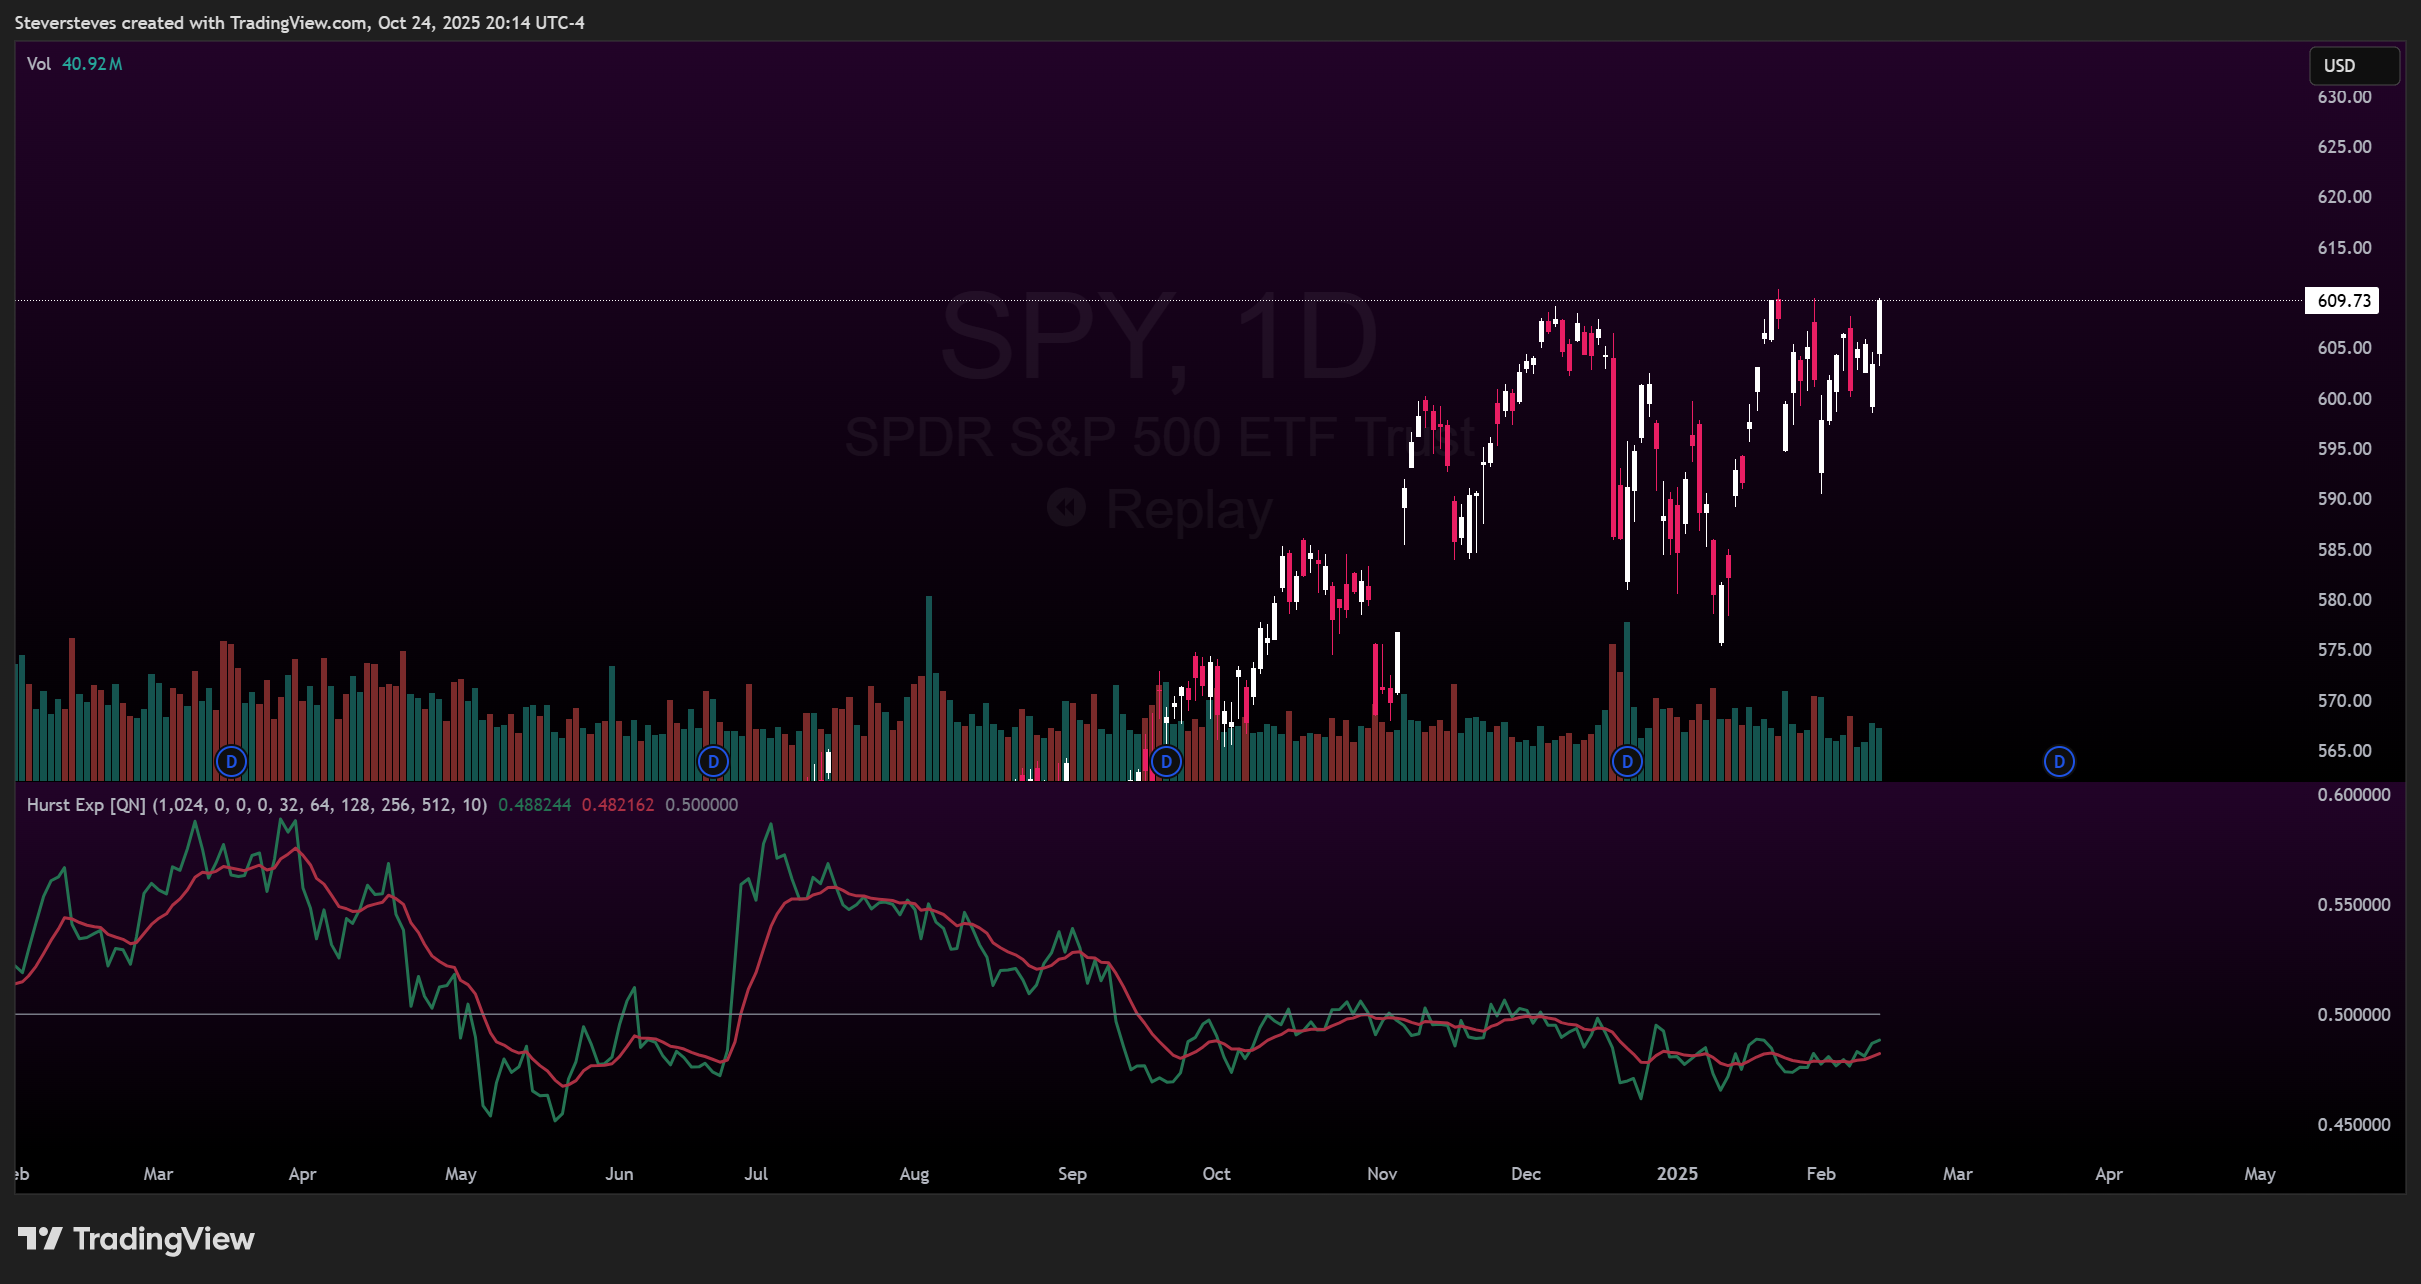Click the 605.00 price axis label
The width and height of the screenshot is (2421, 1284).
[x=2344, y=348]
